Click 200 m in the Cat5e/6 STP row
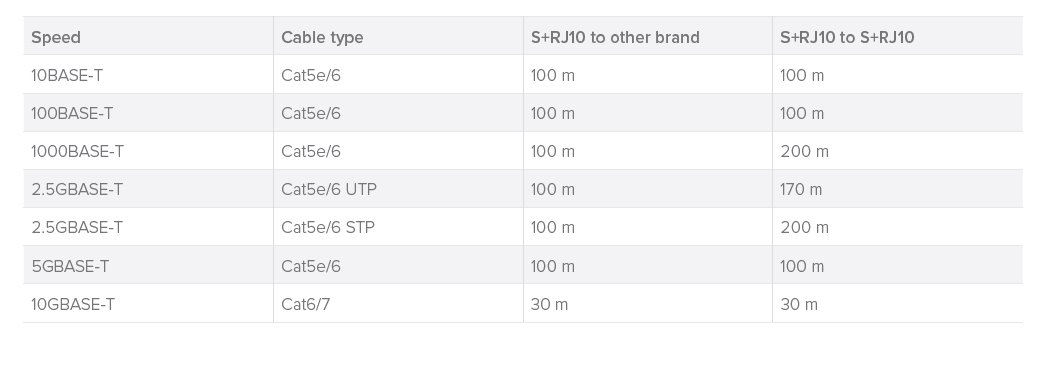The height and width of the screenshot is (377, 1050). point(804,228)
